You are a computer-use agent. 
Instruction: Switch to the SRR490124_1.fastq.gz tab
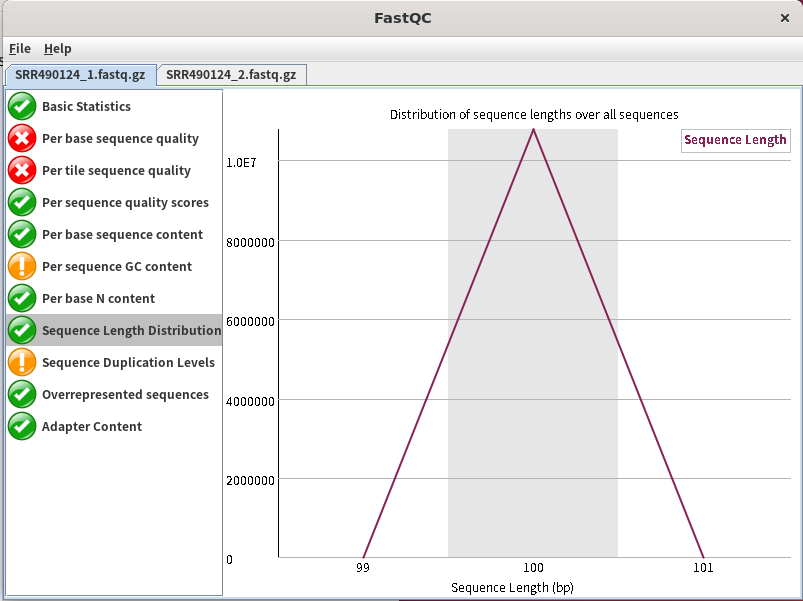point(80,75)
